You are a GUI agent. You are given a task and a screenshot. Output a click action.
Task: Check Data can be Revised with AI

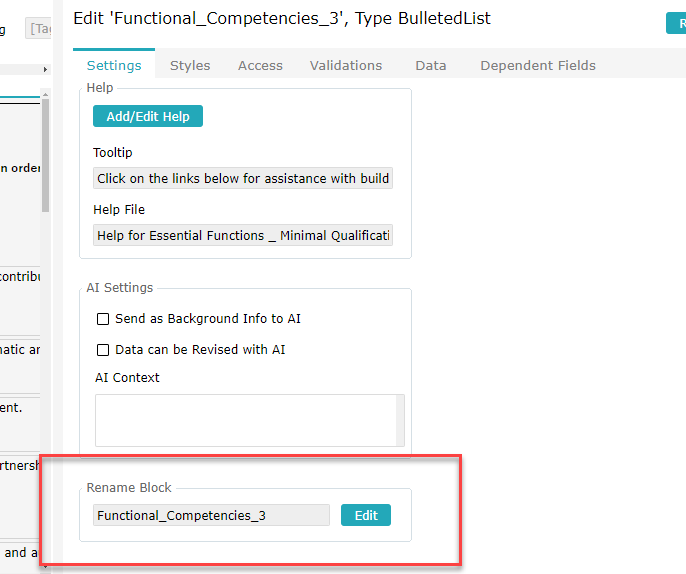[103, 350]
